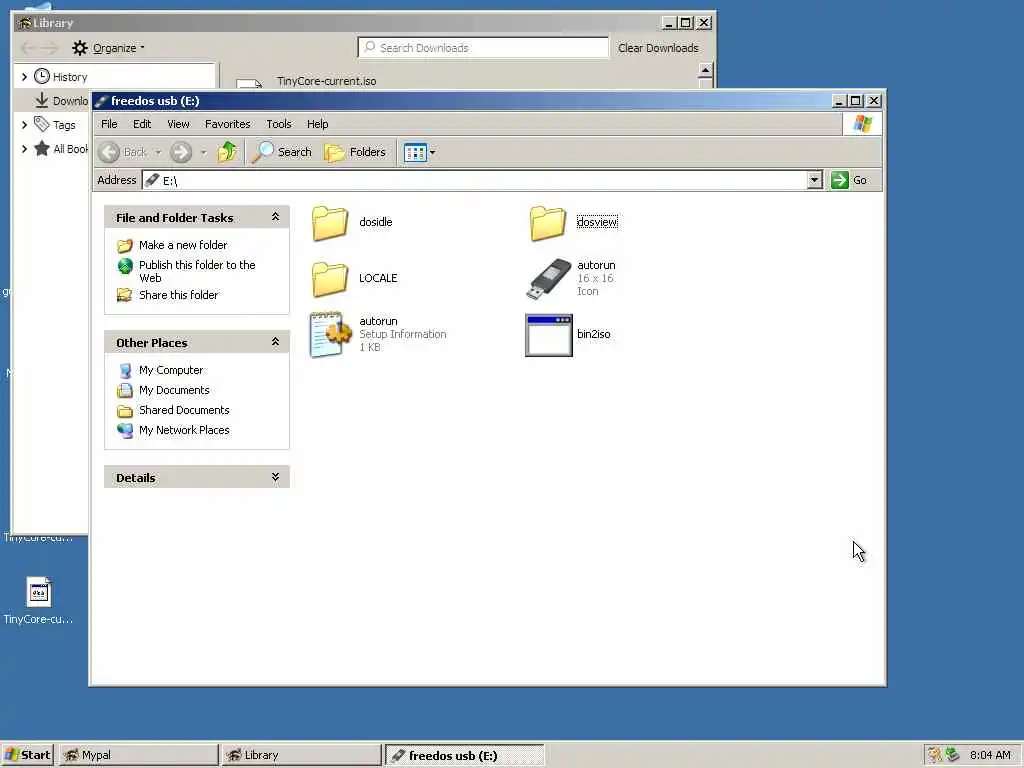Collapse the Other Places panel

[x=275, y=342]
